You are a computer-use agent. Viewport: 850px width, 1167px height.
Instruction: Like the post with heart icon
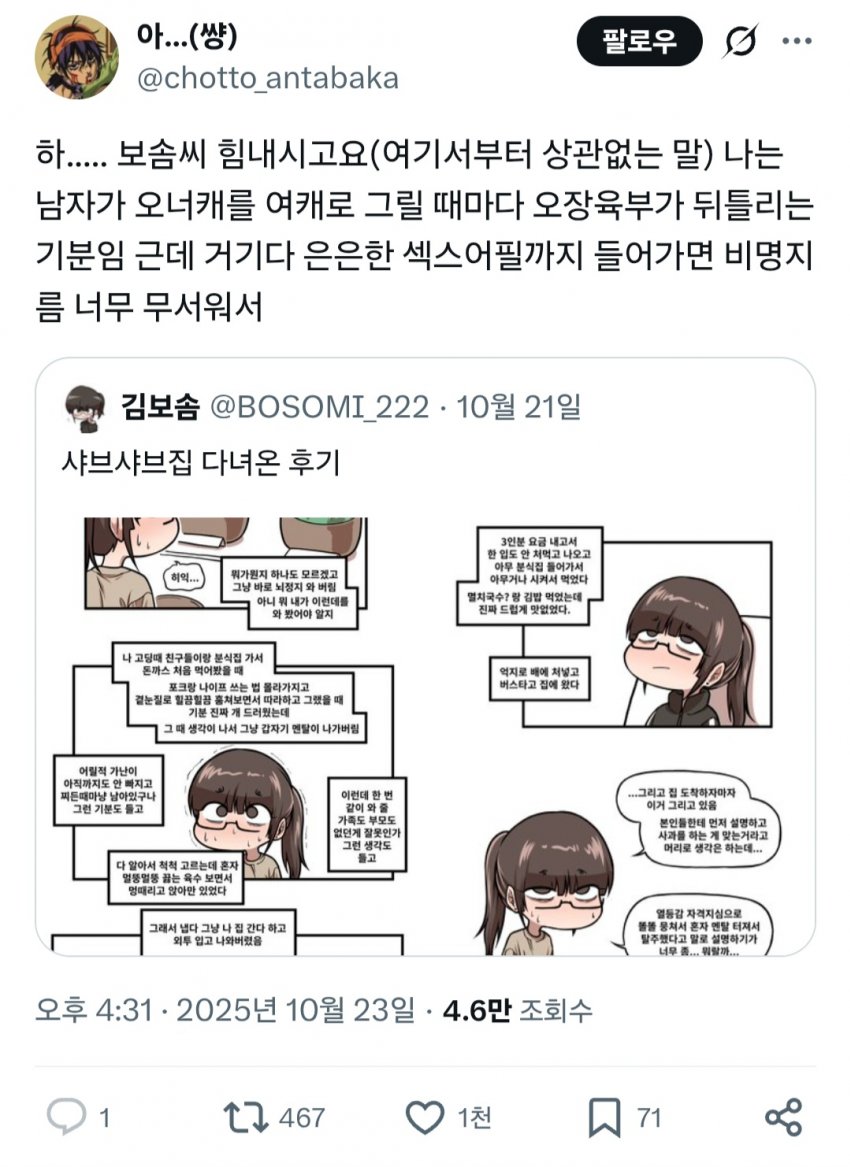(x=424, y=1116)
